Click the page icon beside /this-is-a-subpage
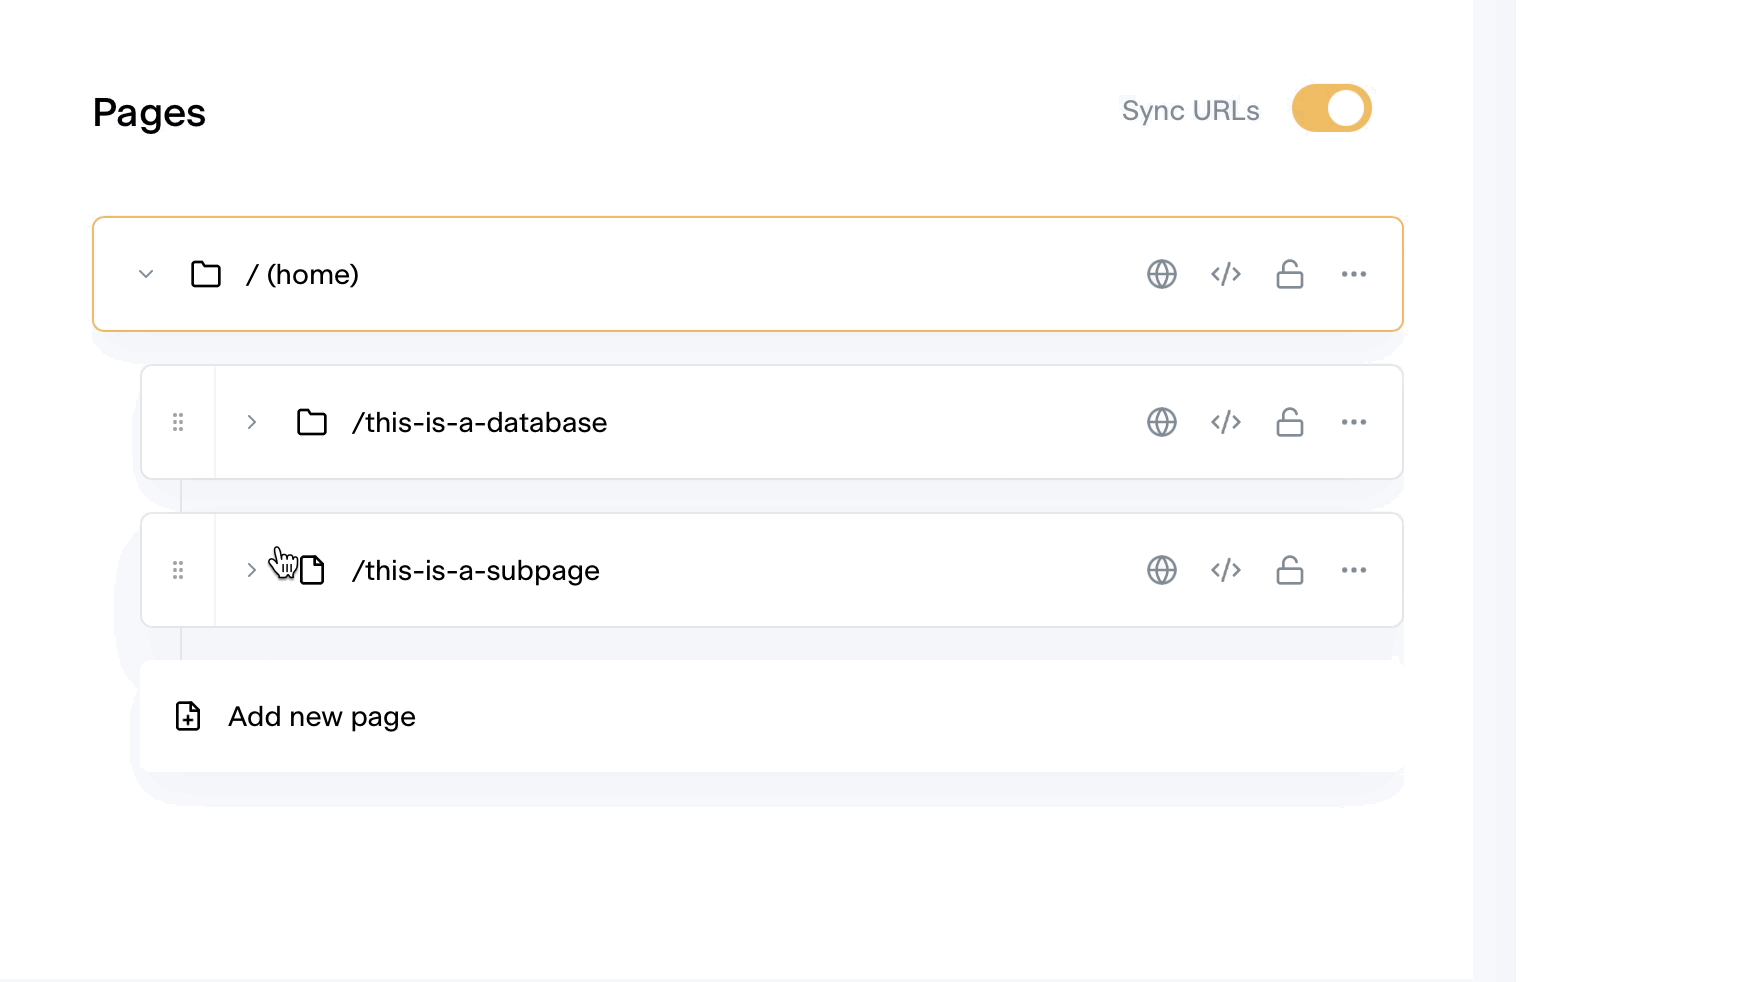 pos(312,570)
